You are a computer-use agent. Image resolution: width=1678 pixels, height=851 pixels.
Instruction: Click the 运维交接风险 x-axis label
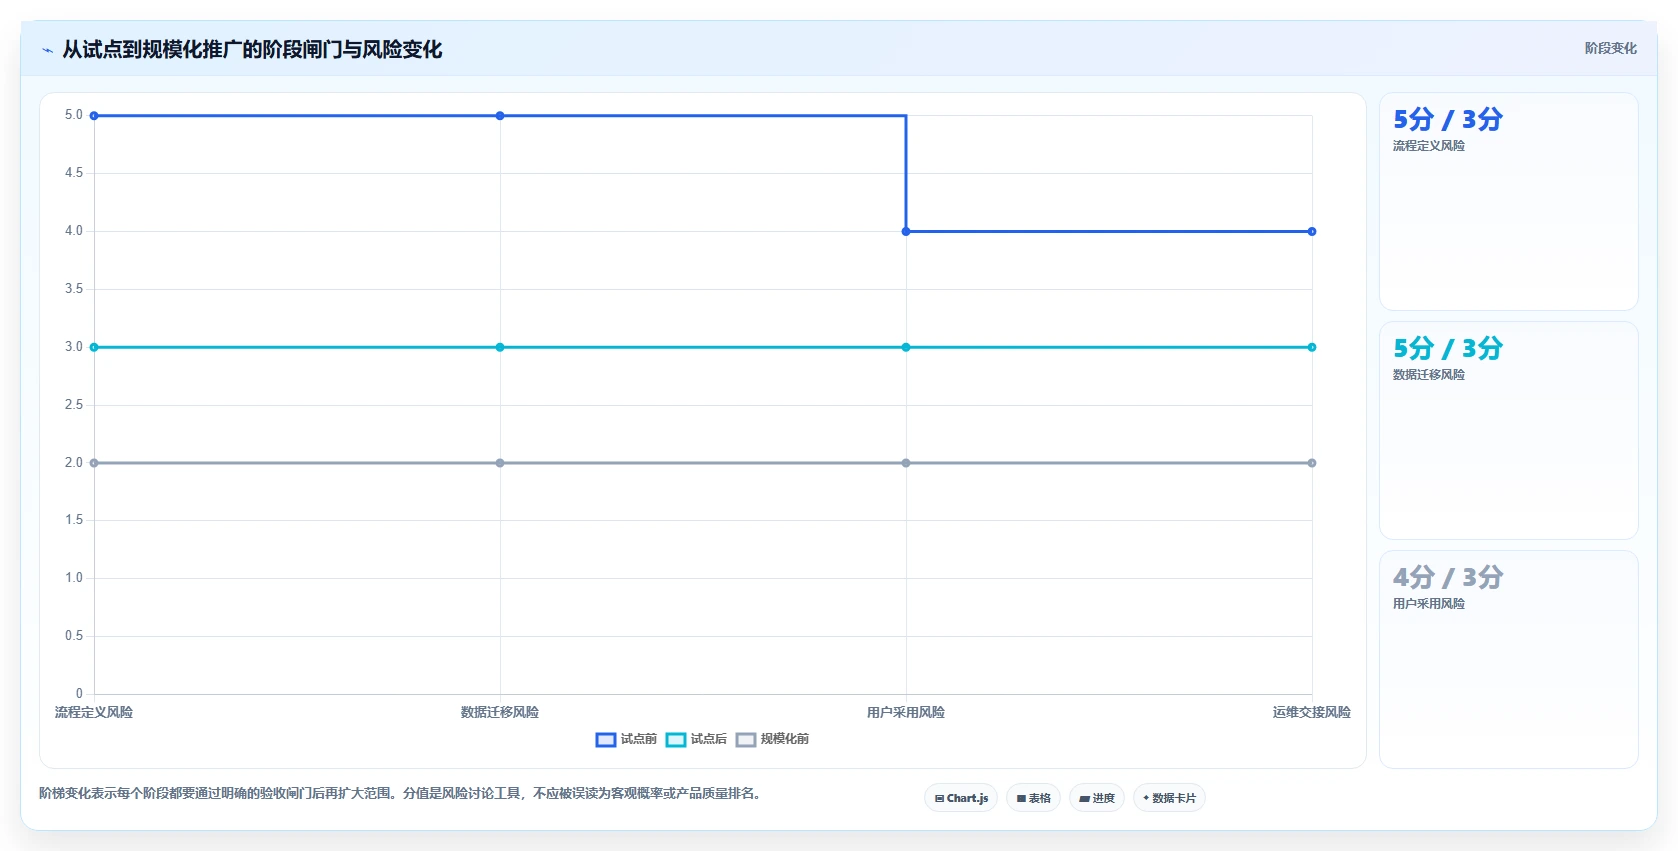click(1312, 712)
